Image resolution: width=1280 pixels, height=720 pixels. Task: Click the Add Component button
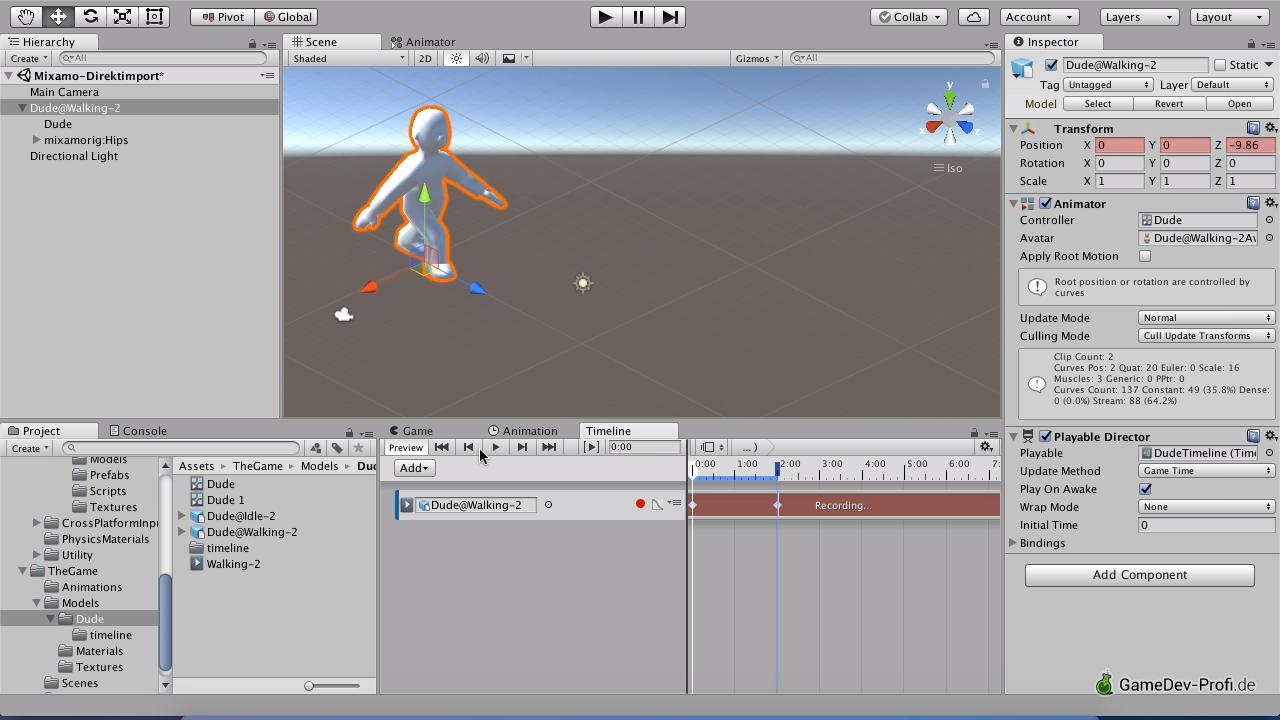coord(1139,575)
